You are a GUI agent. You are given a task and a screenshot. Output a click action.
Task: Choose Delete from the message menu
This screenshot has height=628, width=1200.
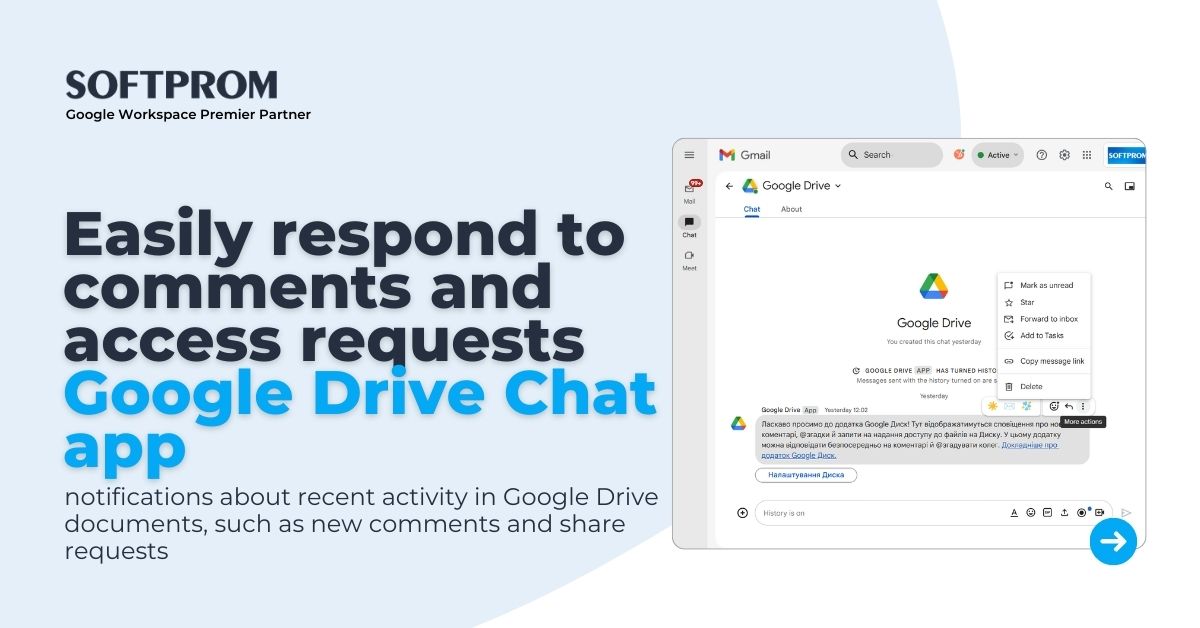1044,386
